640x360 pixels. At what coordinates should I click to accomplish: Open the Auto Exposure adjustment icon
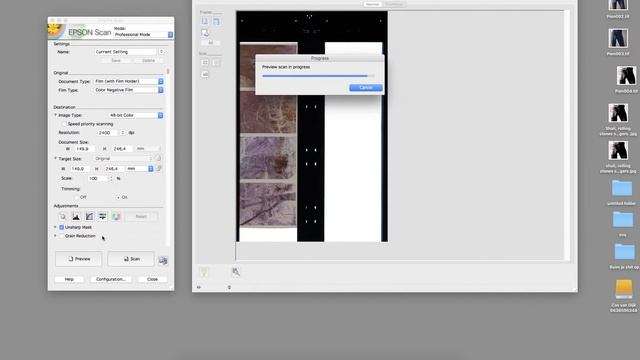[63, 216]
